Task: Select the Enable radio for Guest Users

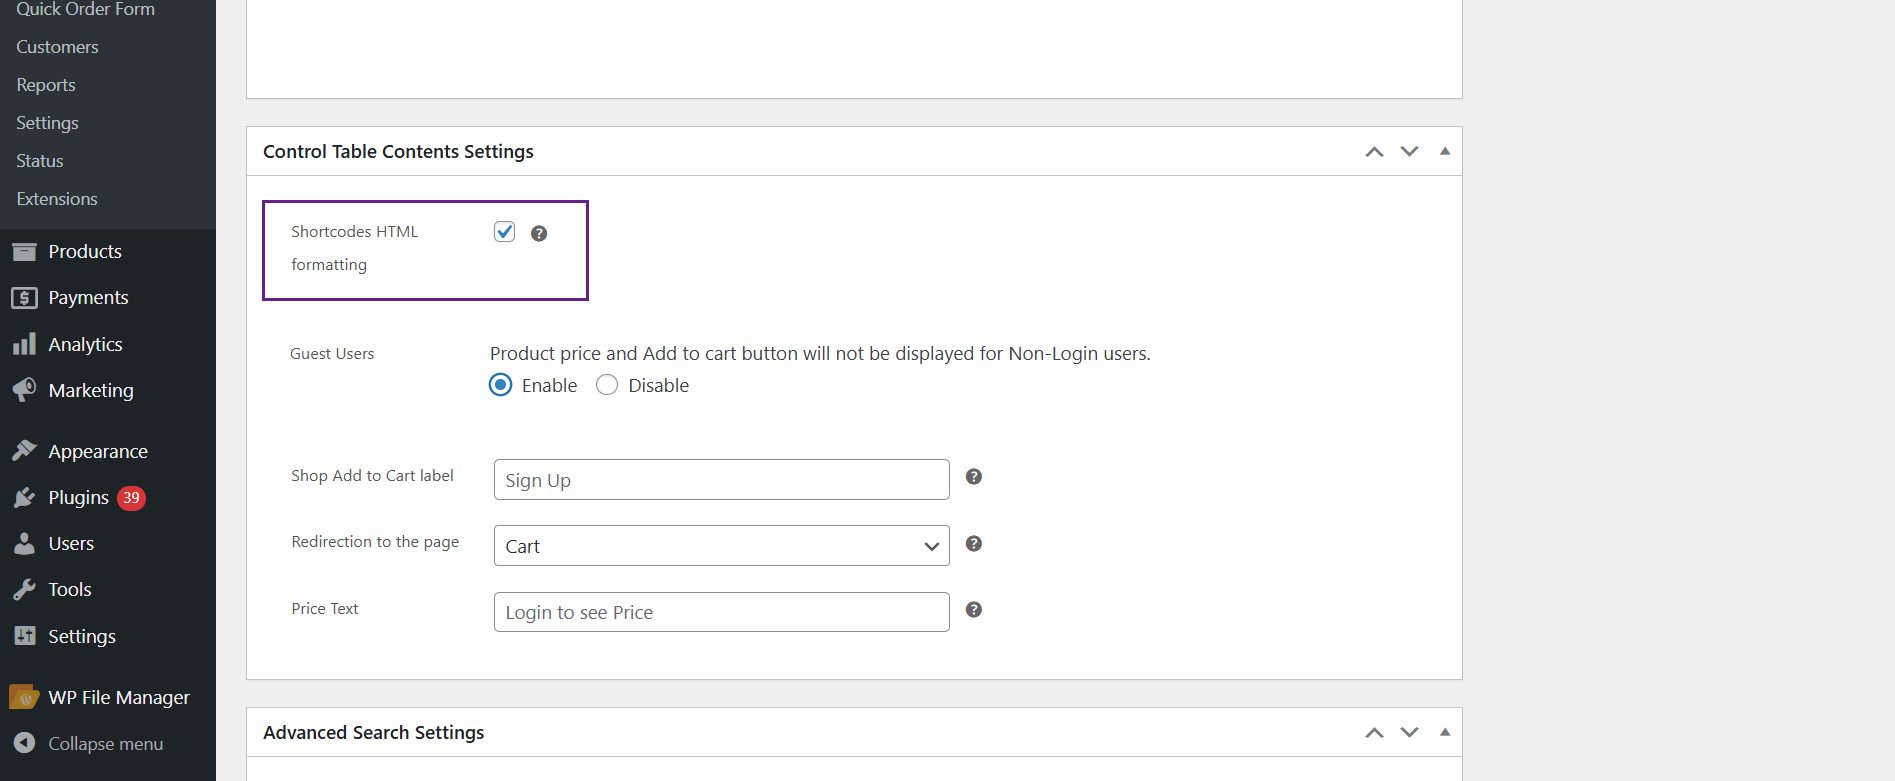Action: click(x=501, y=385)
